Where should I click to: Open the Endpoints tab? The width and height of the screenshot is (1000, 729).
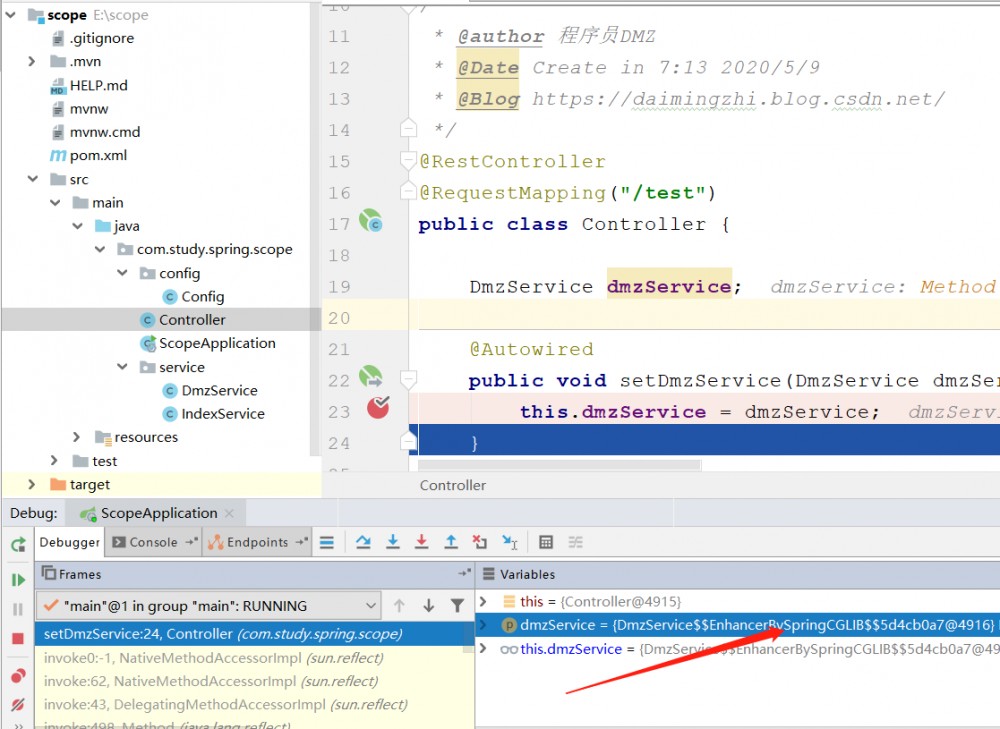(x=255, y=541)
